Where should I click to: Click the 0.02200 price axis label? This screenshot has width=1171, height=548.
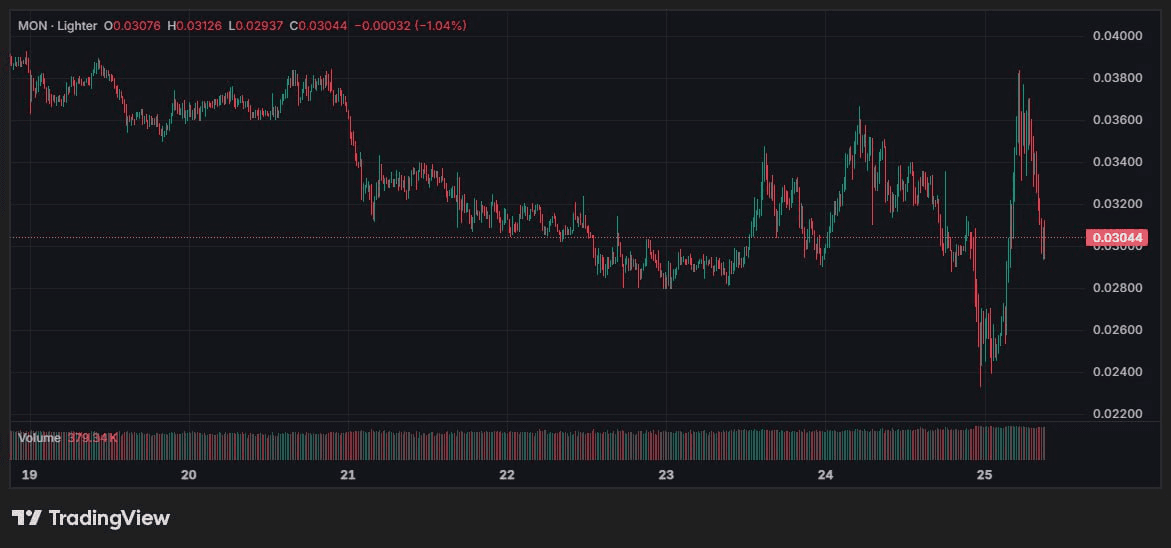click(1116, 414)
